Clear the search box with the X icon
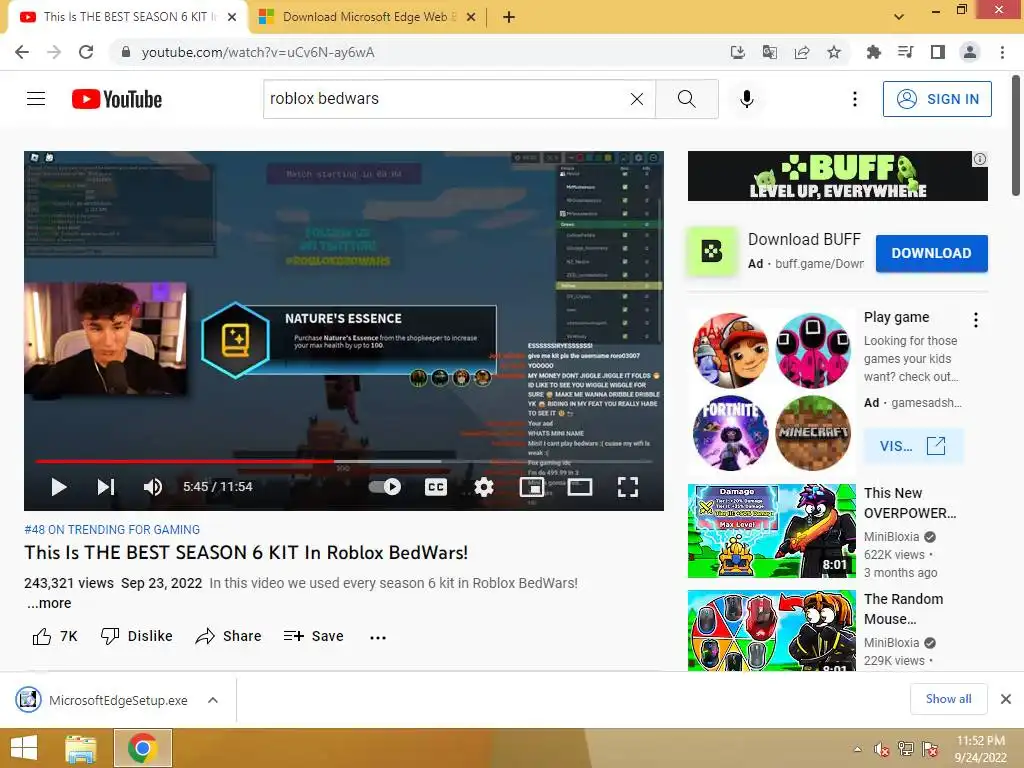This screenshot has height=768, width=1024. pyautogui.click(x=637, y=99)
